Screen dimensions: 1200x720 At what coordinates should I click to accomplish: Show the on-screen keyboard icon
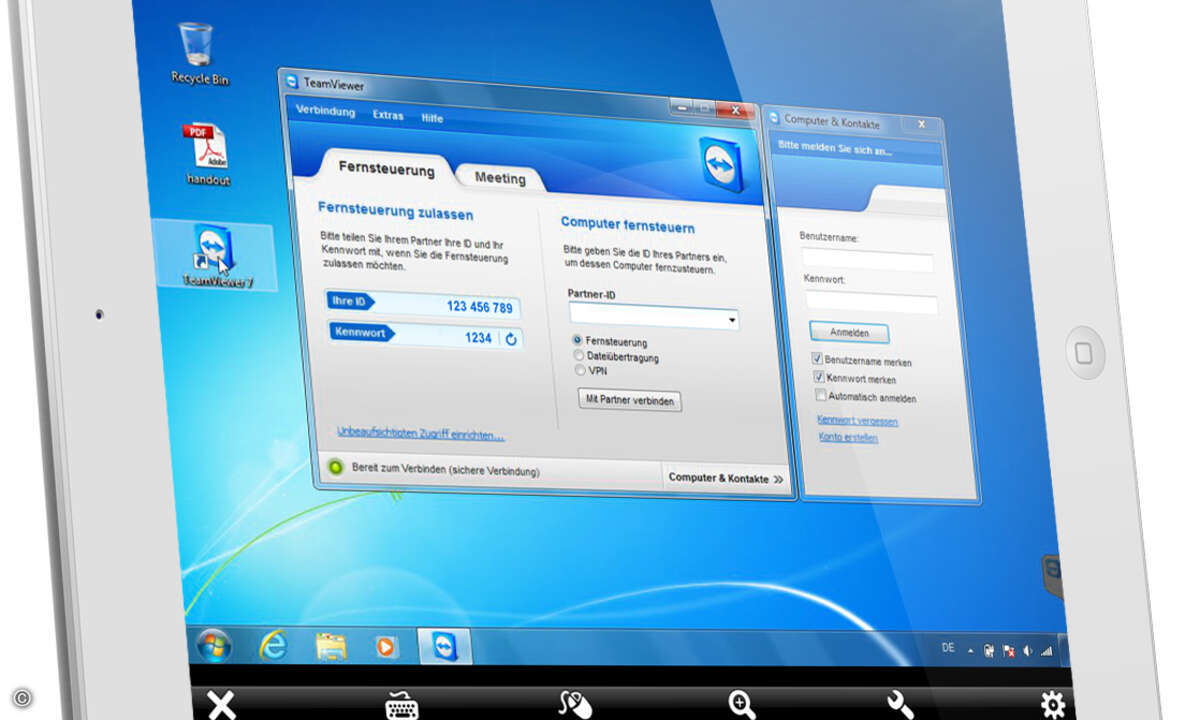[401, 706]
